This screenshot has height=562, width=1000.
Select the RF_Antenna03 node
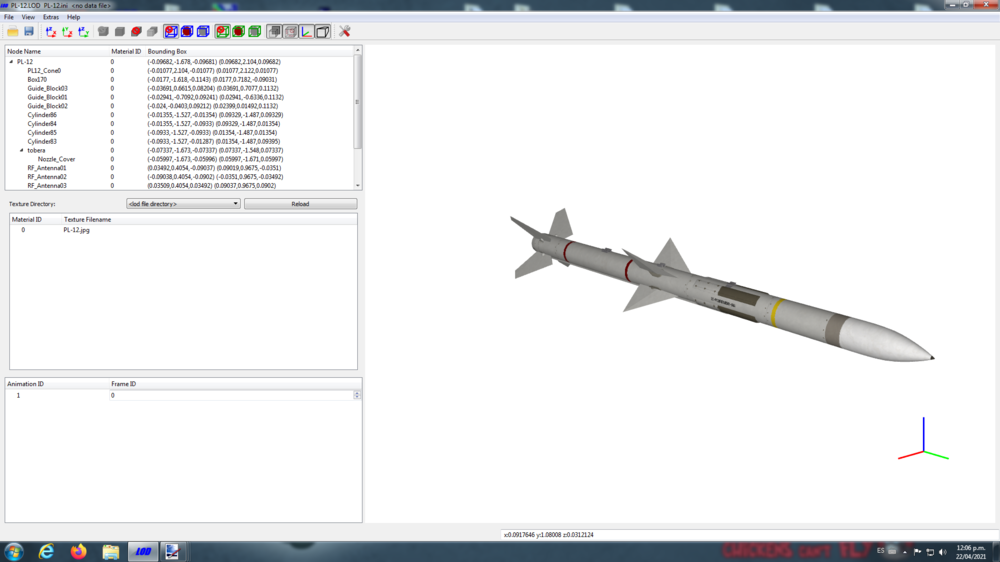(47, 186)
